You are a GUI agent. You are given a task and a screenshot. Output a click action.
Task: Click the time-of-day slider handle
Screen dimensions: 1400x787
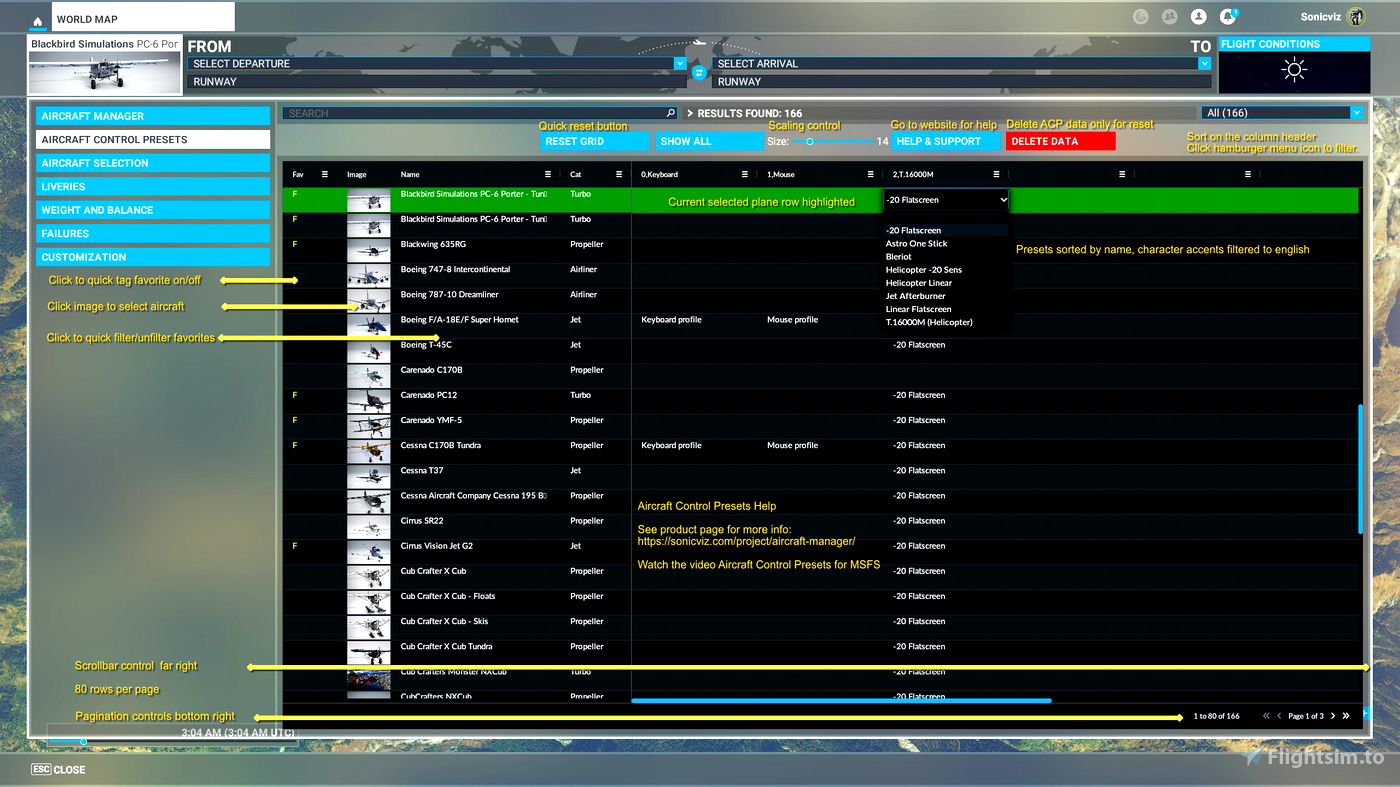(x=83, y=741)
